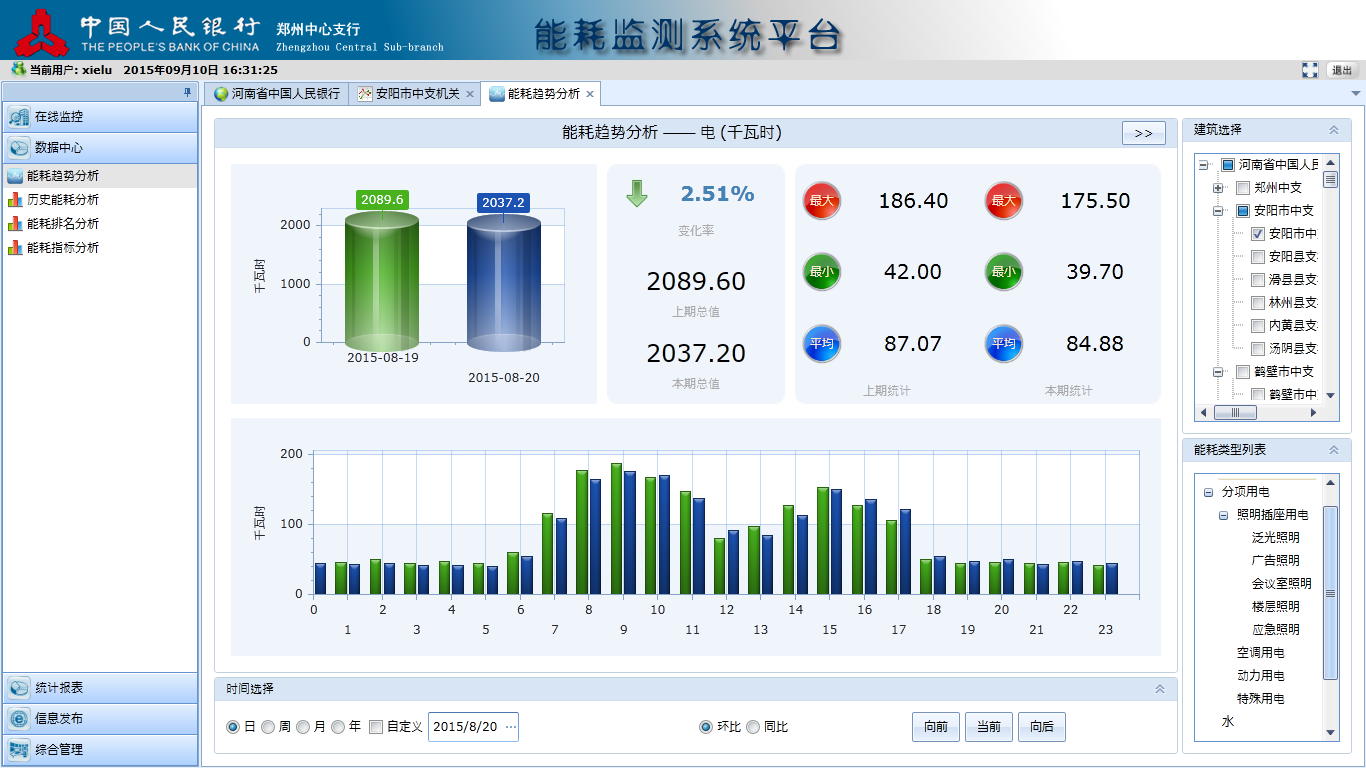
Task: Open 统计报表 section at bottom
Action: pos(100,688)
